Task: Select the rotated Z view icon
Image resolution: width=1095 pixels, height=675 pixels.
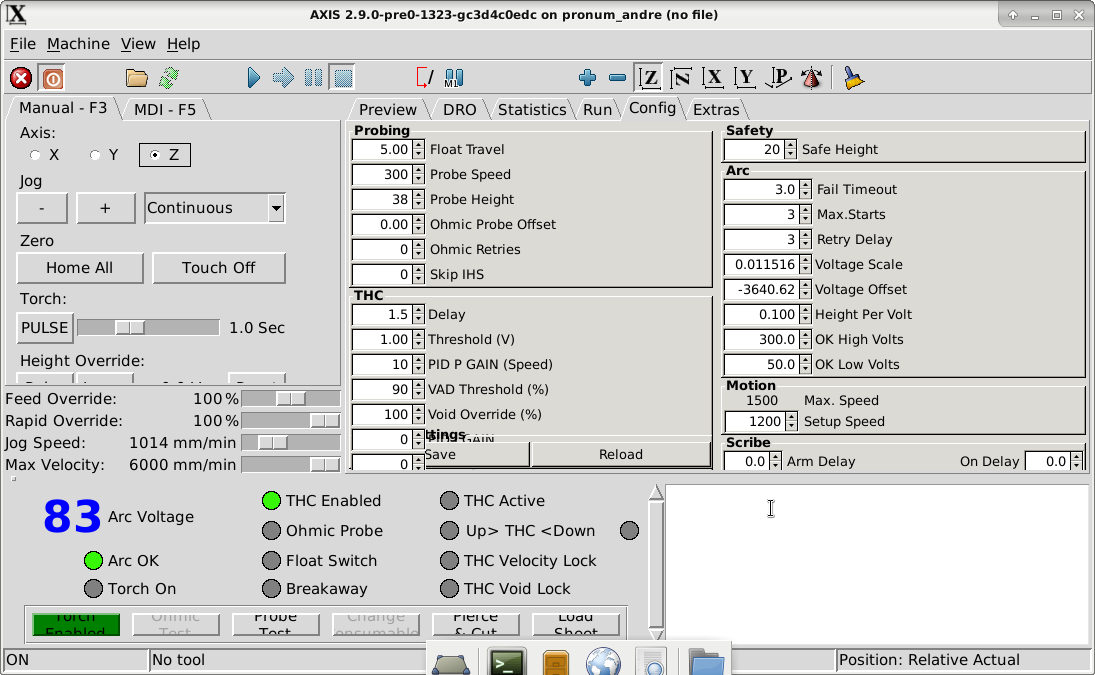Action: tap(681, 77)
